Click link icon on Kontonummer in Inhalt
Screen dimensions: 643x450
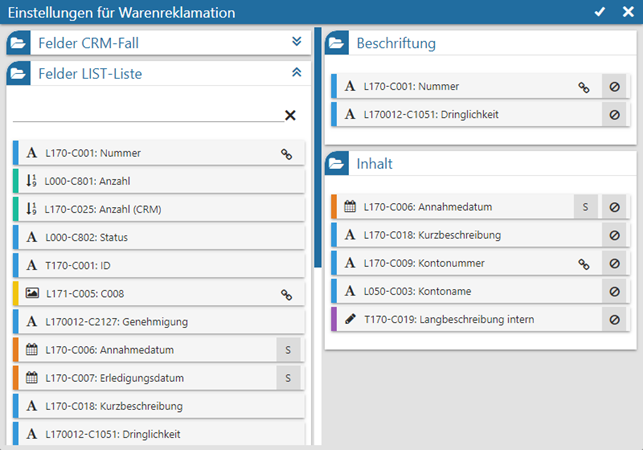click(x=584, y=264)
